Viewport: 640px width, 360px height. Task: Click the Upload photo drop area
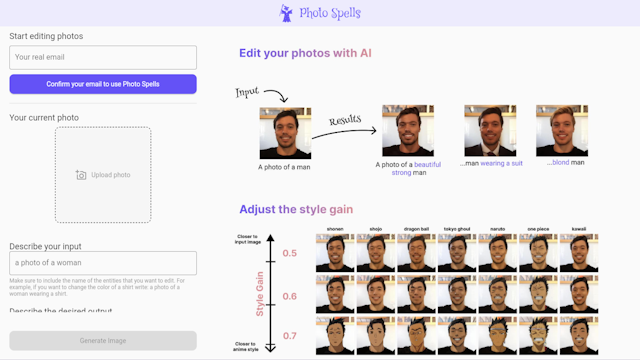point(103,175)
